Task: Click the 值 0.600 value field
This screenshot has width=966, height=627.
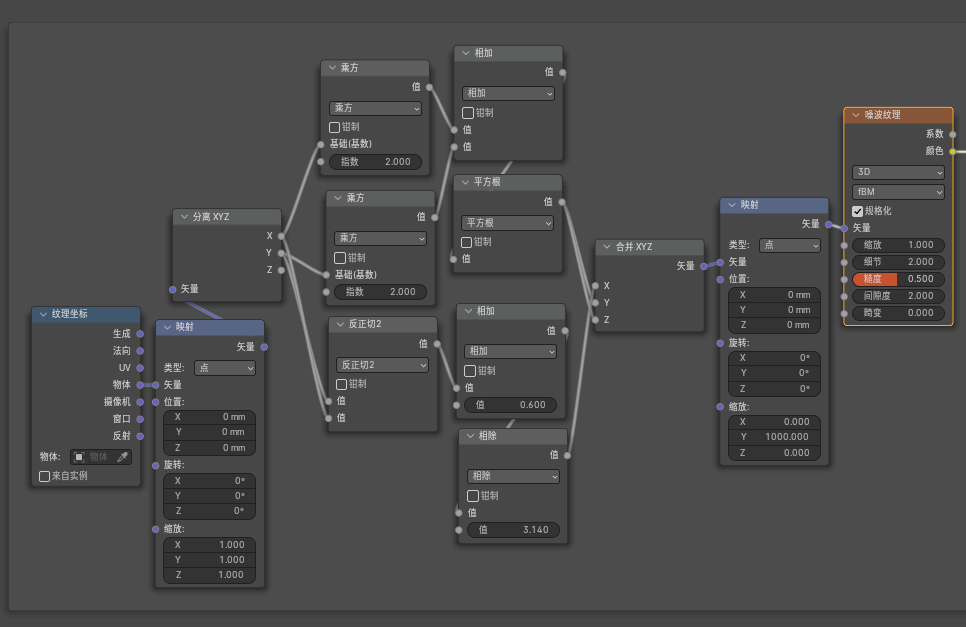Action: click(510, 405)
